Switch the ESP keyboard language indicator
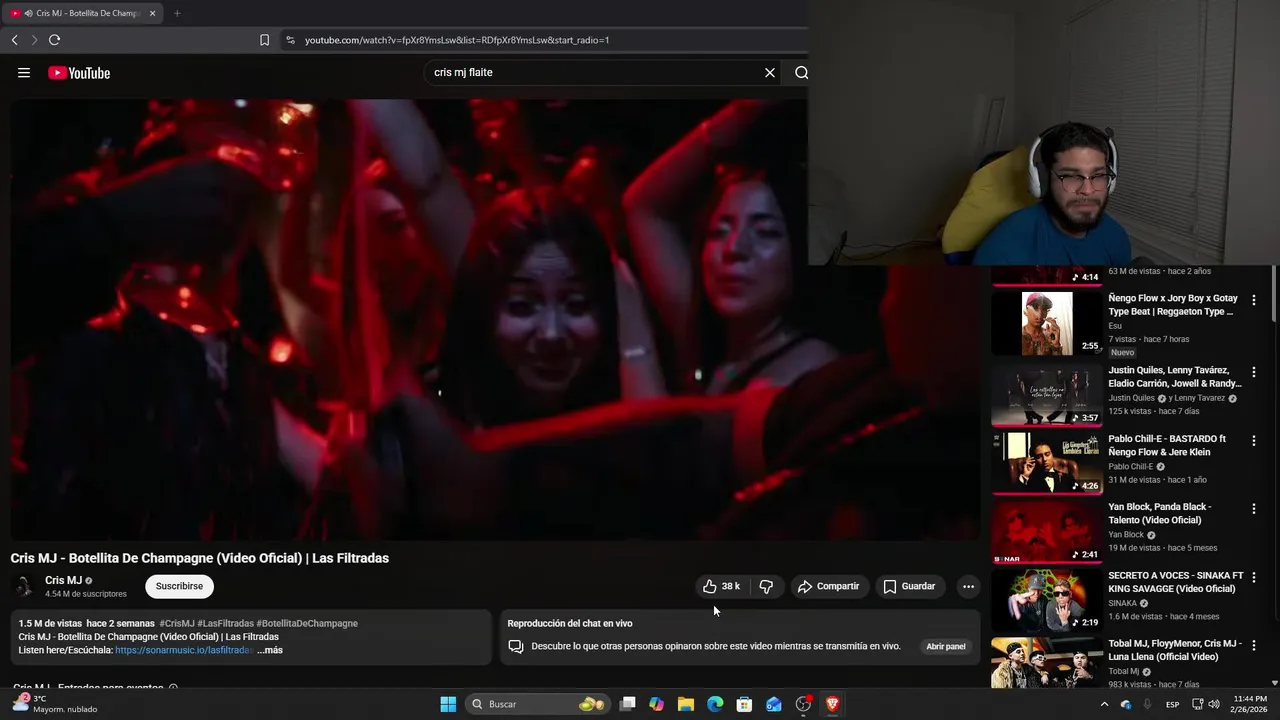Viewport: 1280px width, 720px height. point(1173,704)
